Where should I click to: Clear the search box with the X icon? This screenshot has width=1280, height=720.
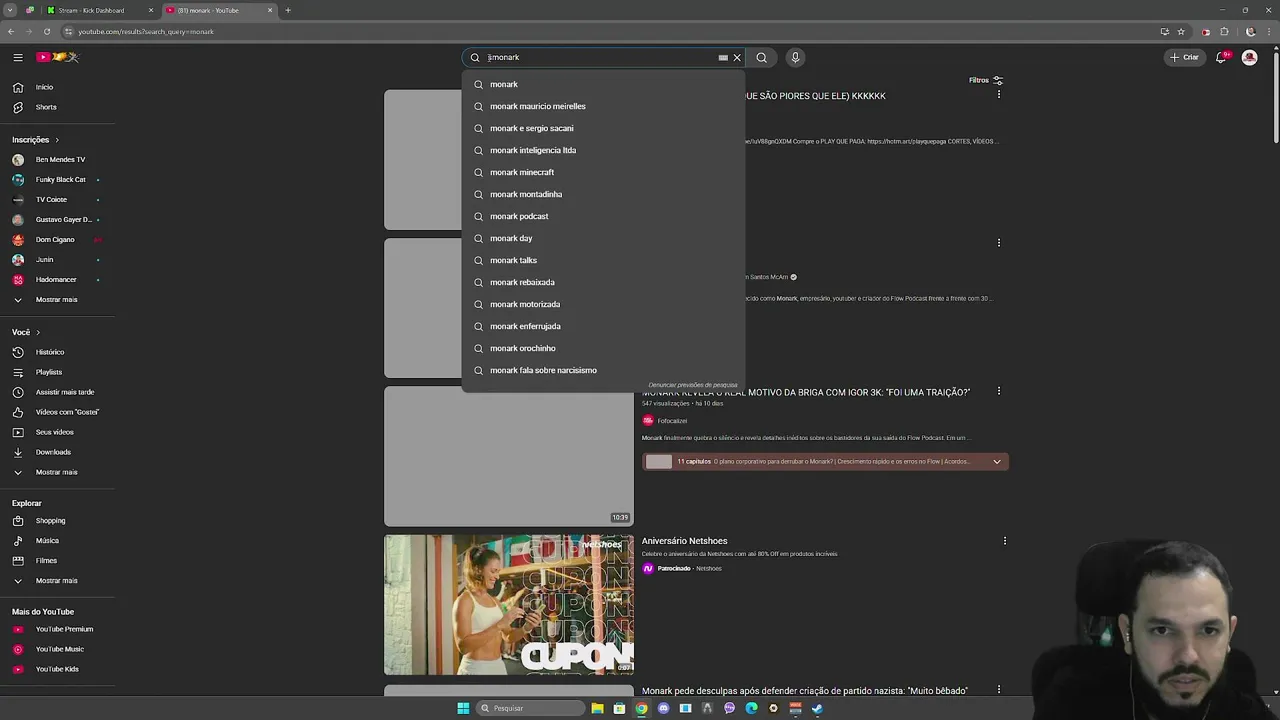(x=737, y=57)
